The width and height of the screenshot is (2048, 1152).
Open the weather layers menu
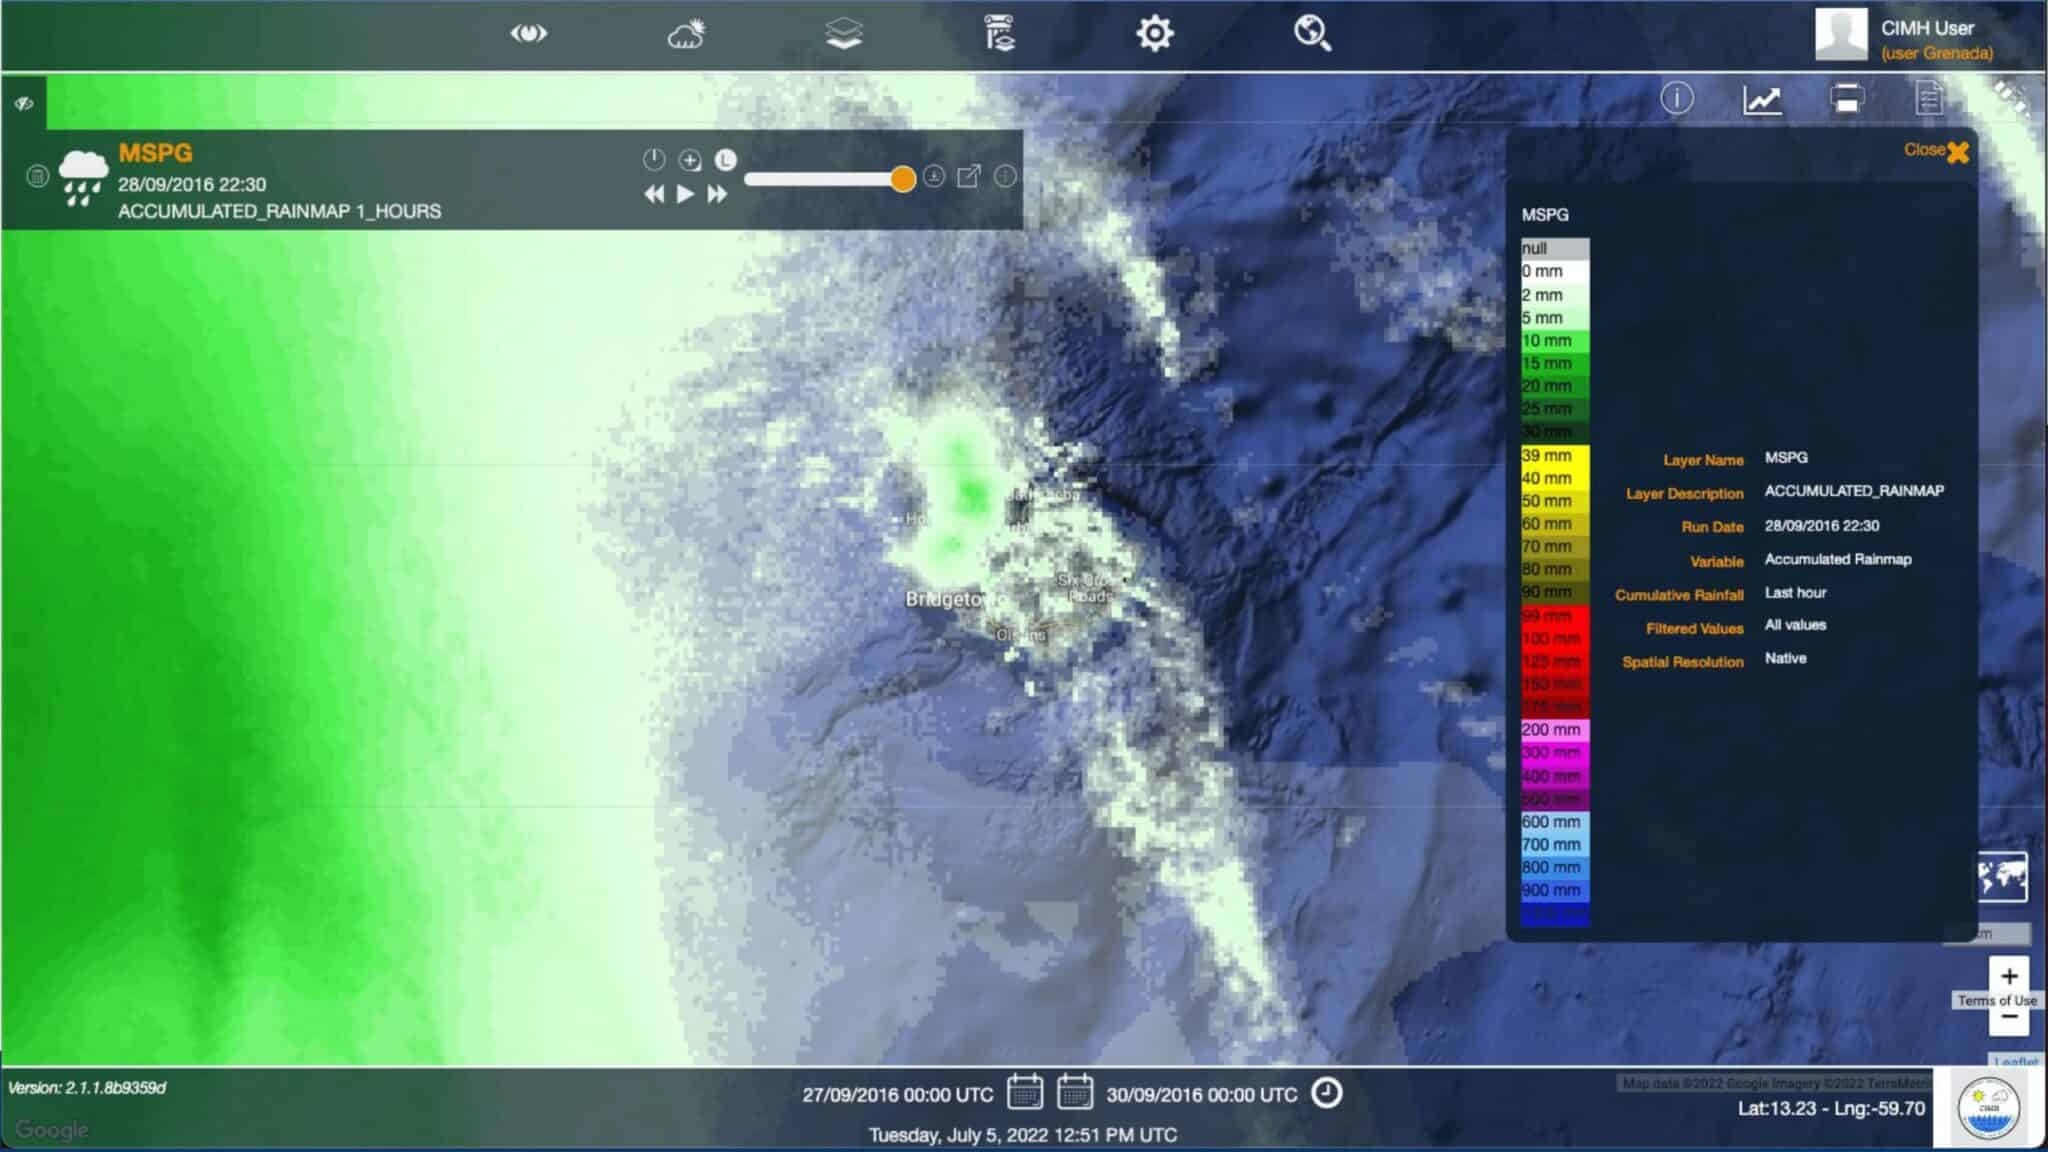pos(685,33)
